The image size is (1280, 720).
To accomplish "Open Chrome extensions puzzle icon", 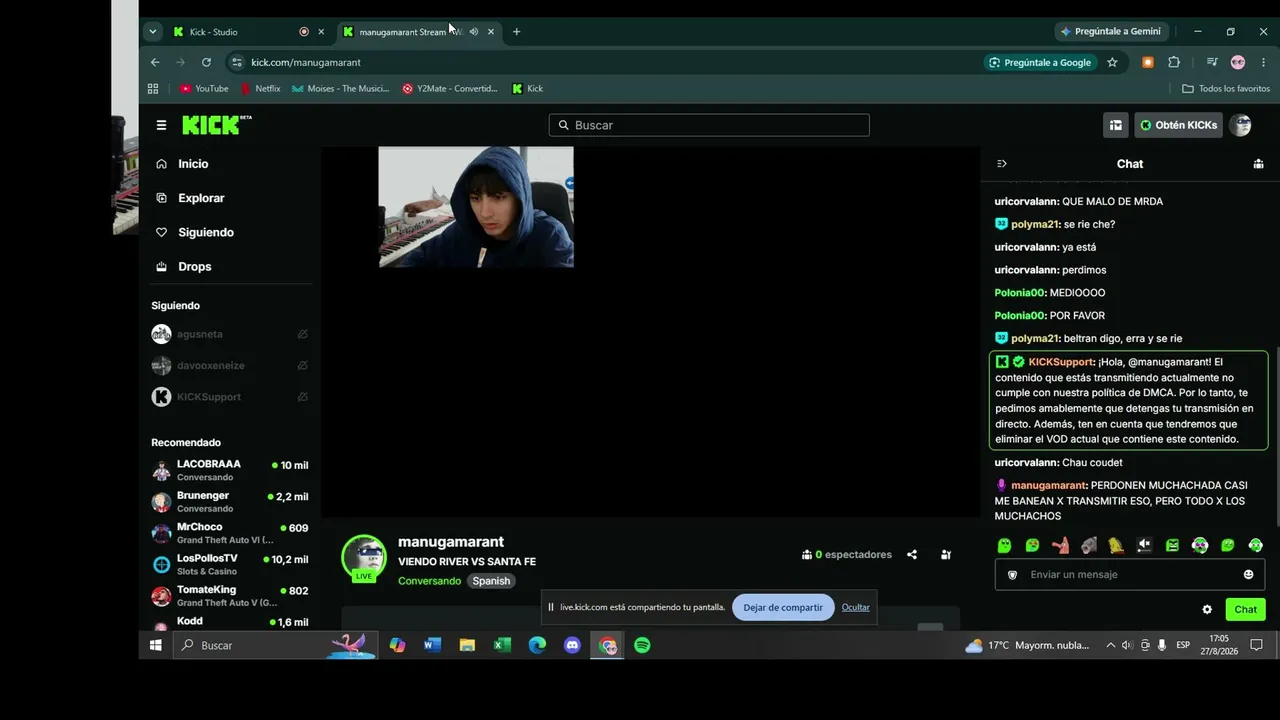I will (x=1174, y=62).
